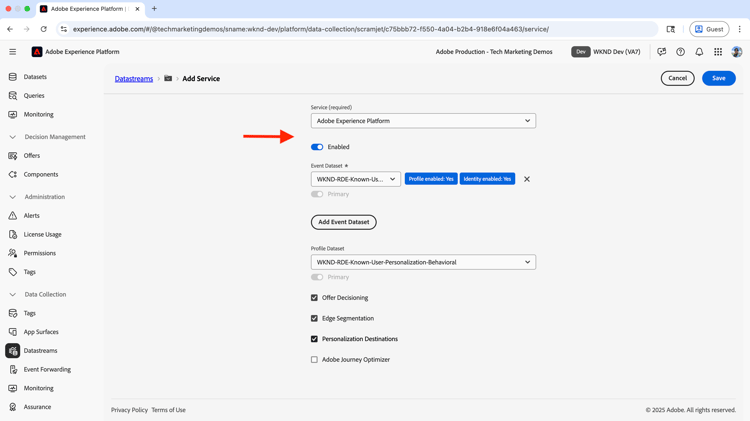
Task: Open the Terms of Use link
Action: point(168,410)
